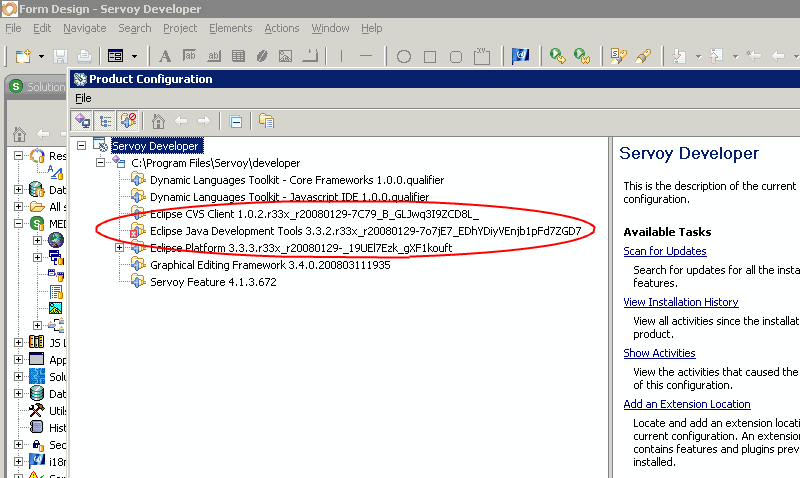The width and height of the screenshot is (800, 478).
Task: Collapse the Servoy Developer root node
Action: click(82, 146)
